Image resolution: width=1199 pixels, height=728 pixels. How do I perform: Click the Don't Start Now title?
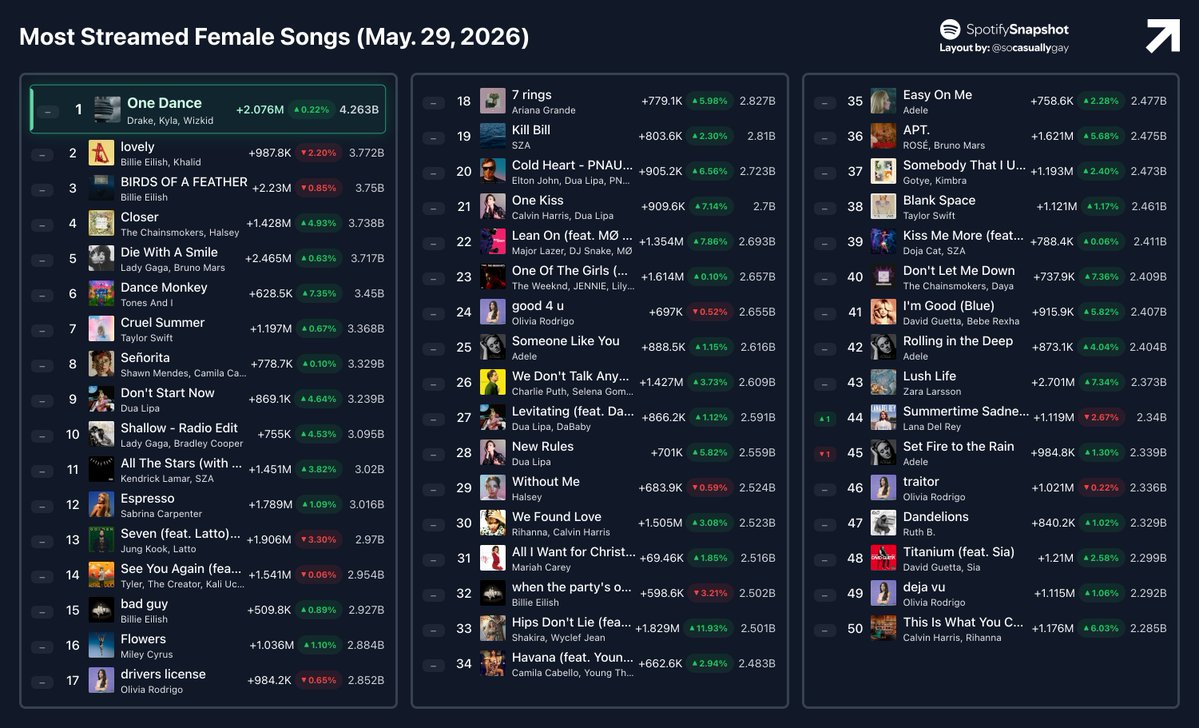pos(167,393)
